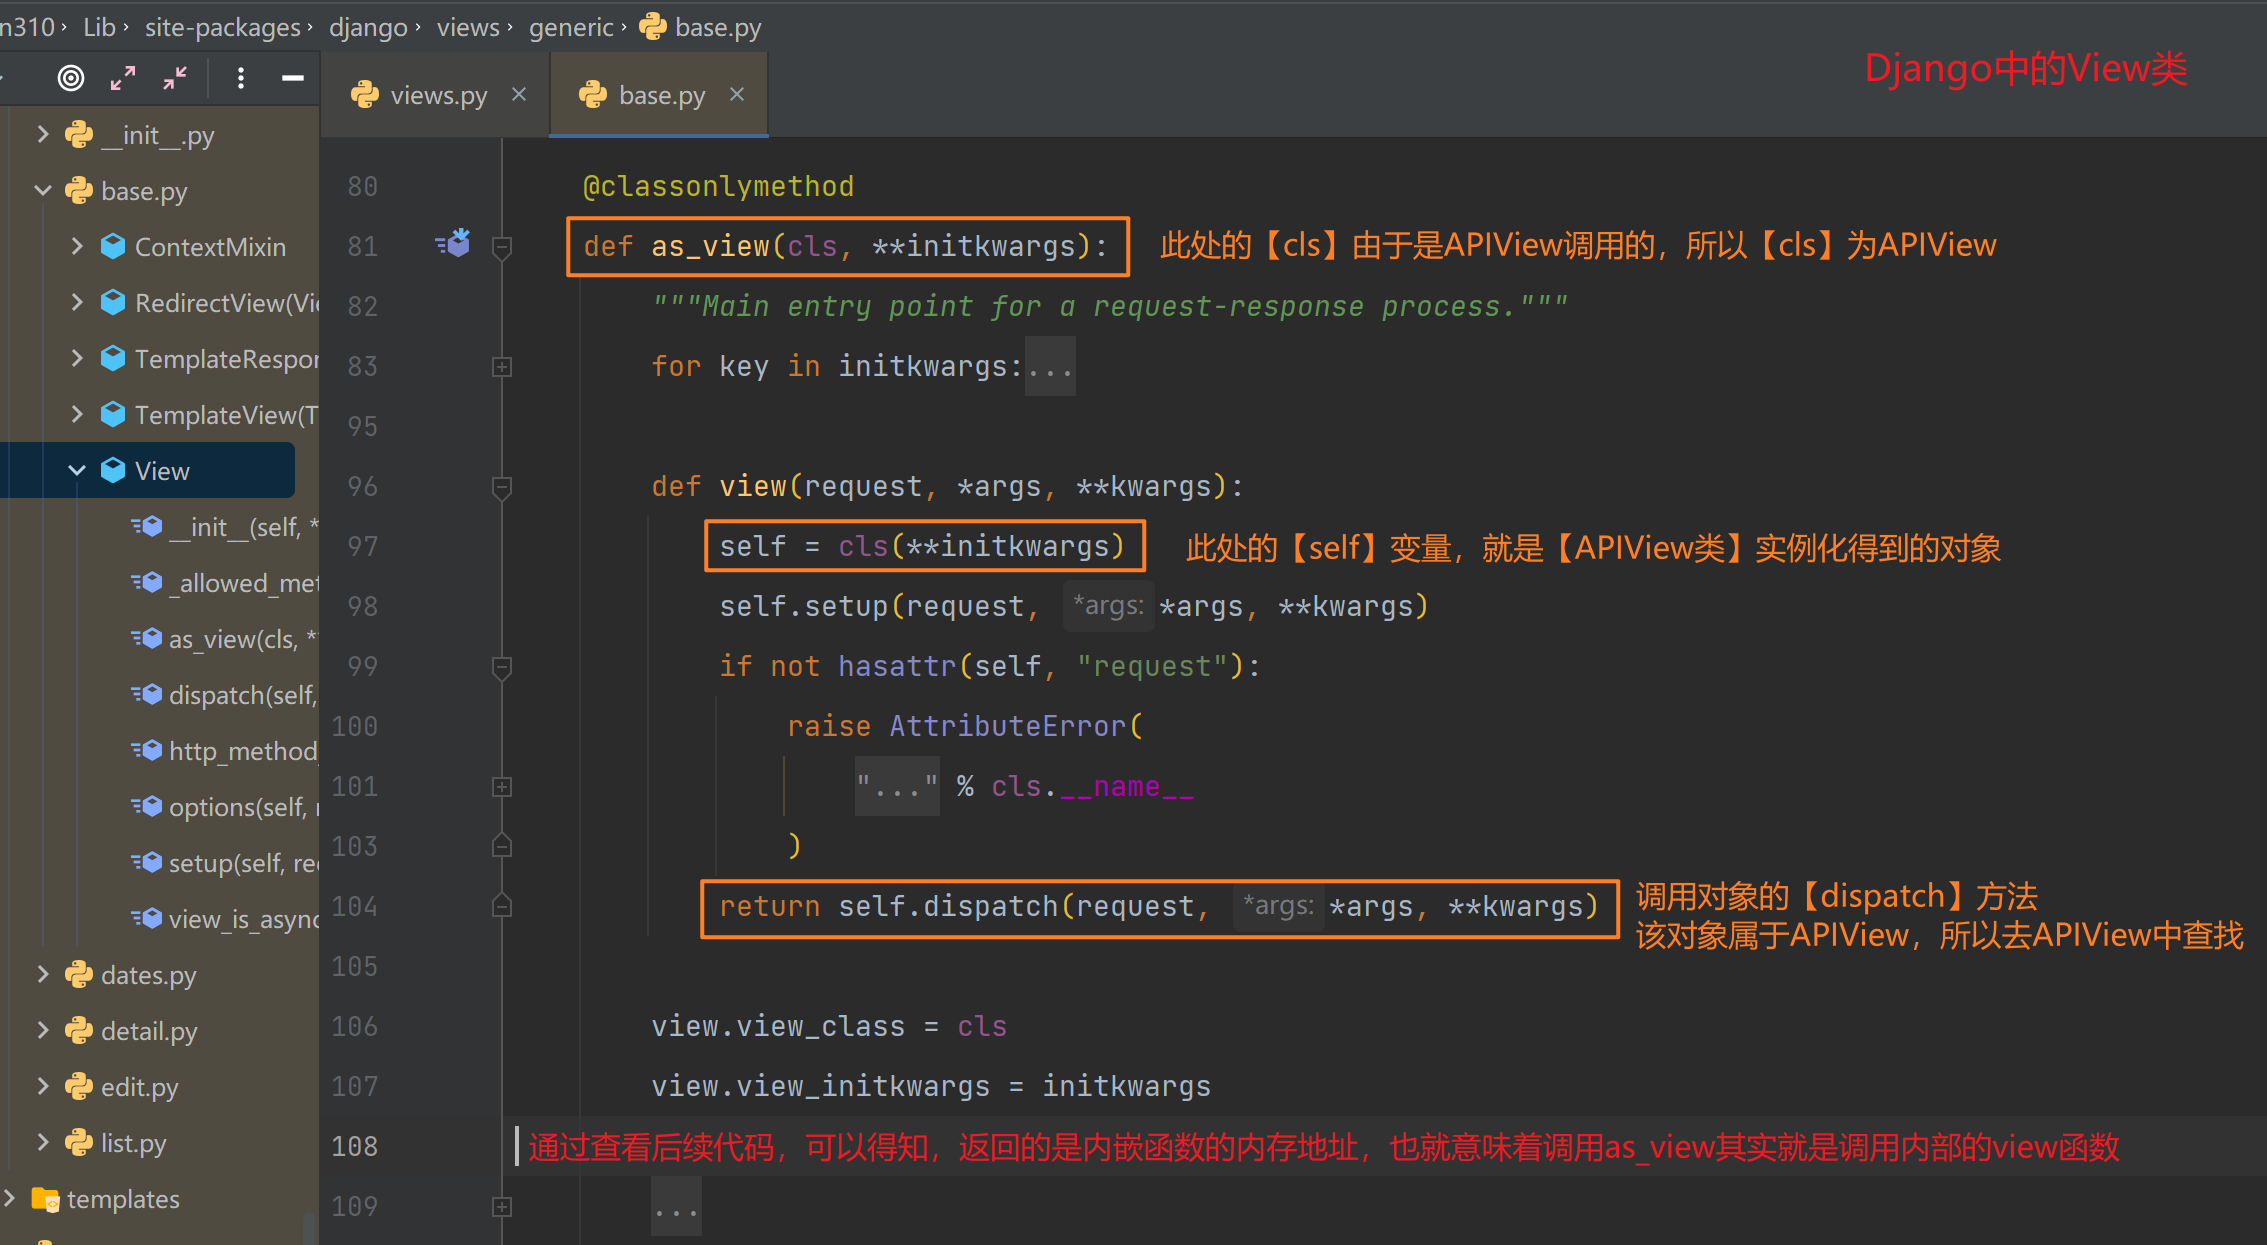Select the View class in the tree
Image resolution: width=2267 pixels, height=1245 pixels.
162,471
